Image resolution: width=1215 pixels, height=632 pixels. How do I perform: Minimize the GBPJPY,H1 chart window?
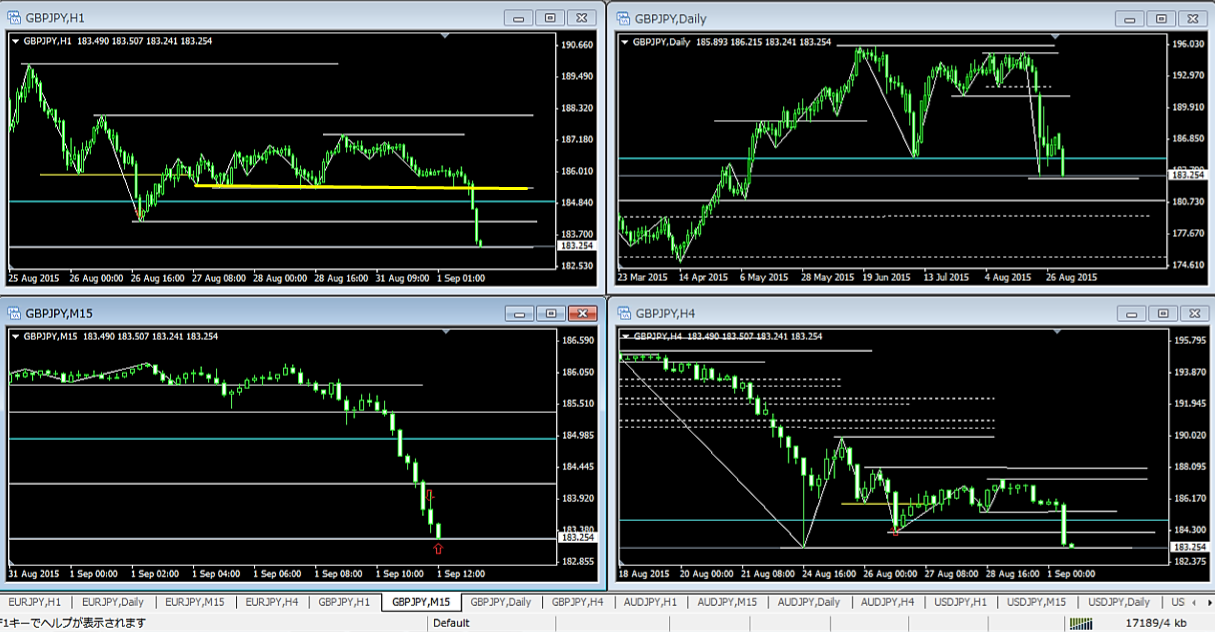coord(518,18)
